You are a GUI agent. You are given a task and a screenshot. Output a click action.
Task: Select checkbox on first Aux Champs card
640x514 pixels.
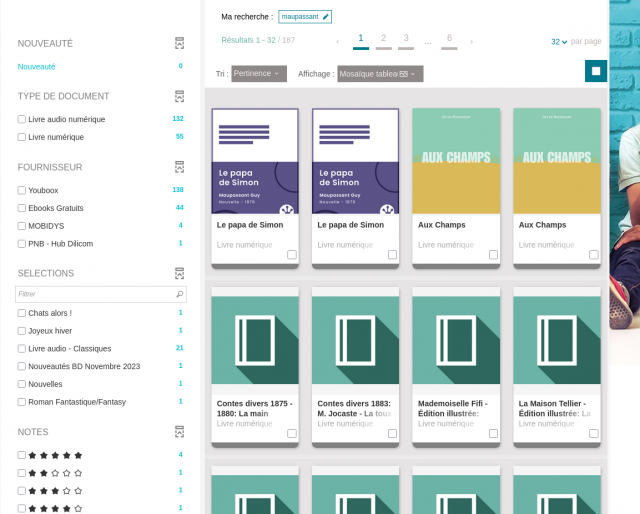pyautogui.click(x=493, y=255)
